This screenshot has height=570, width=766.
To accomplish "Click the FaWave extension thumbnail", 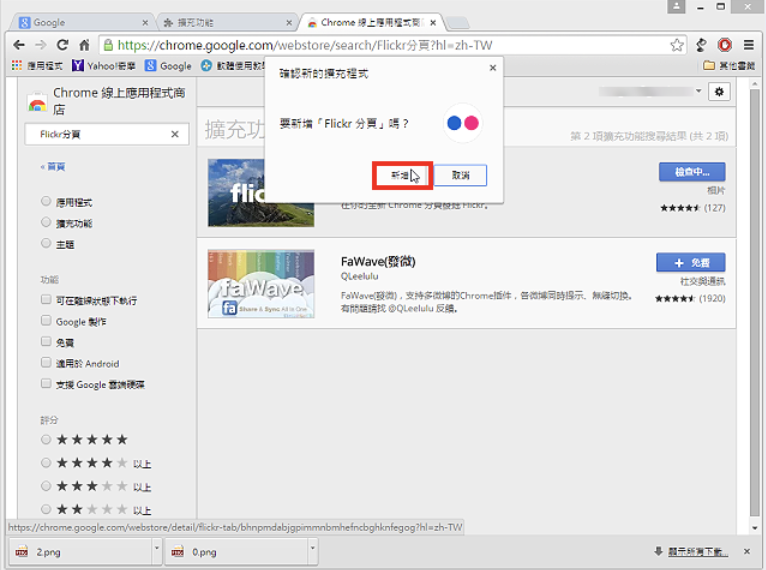I will (261, 284).
